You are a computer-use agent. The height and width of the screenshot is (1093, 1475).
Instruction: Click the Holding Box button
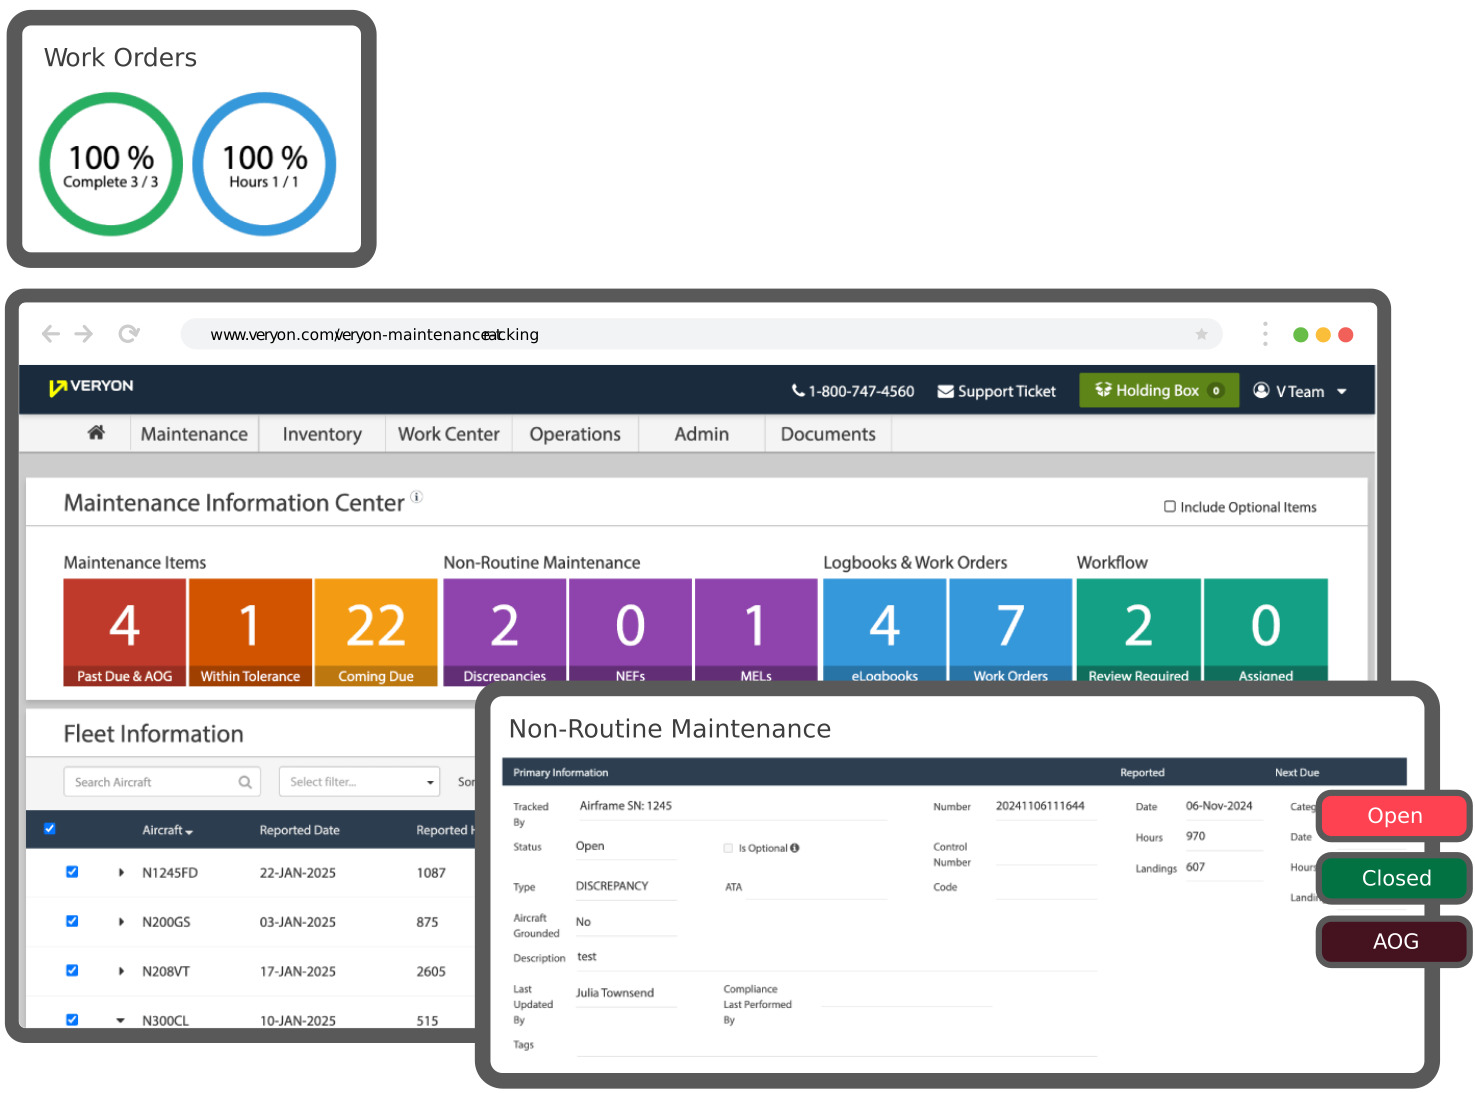[1159, 390]
